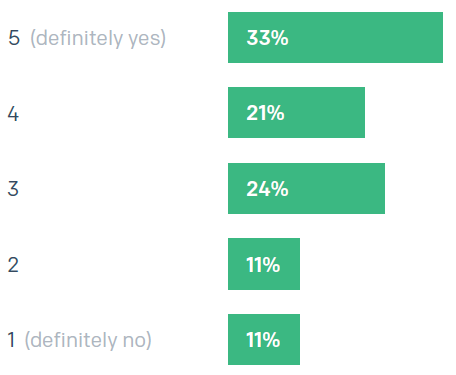Click the 24% percentage text
The image size is (456, 375).
267,189
